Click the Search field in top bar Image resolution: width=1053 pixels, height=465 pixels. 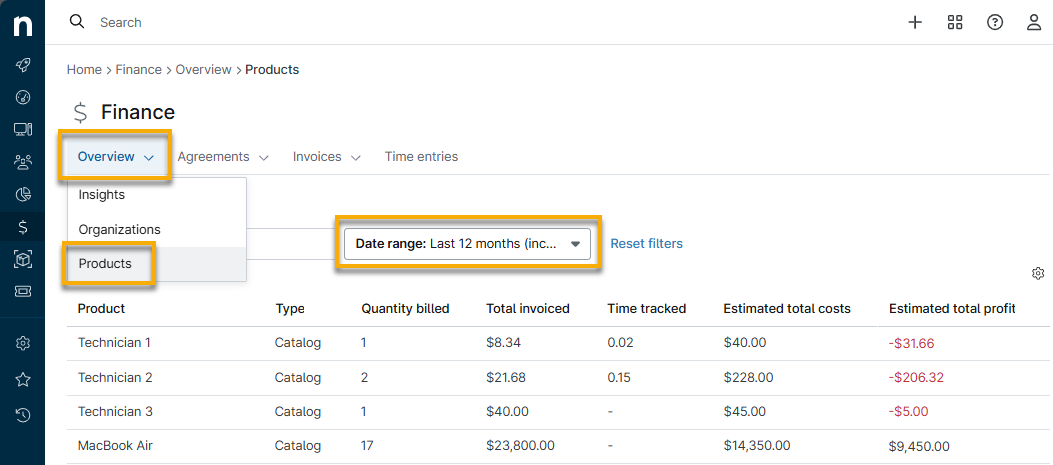300,22
